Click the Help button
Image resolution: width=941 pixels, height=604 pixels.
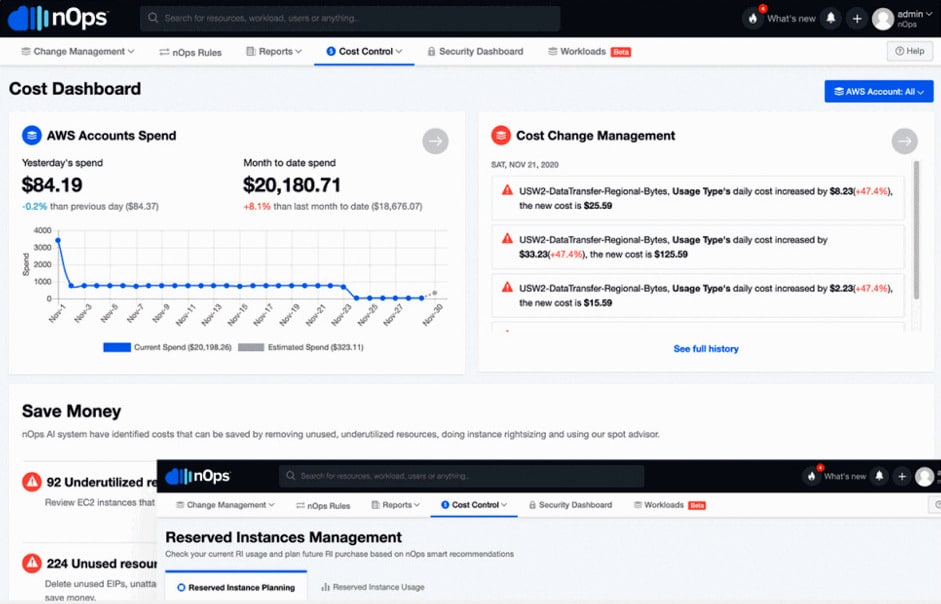(x=910, y=51)
